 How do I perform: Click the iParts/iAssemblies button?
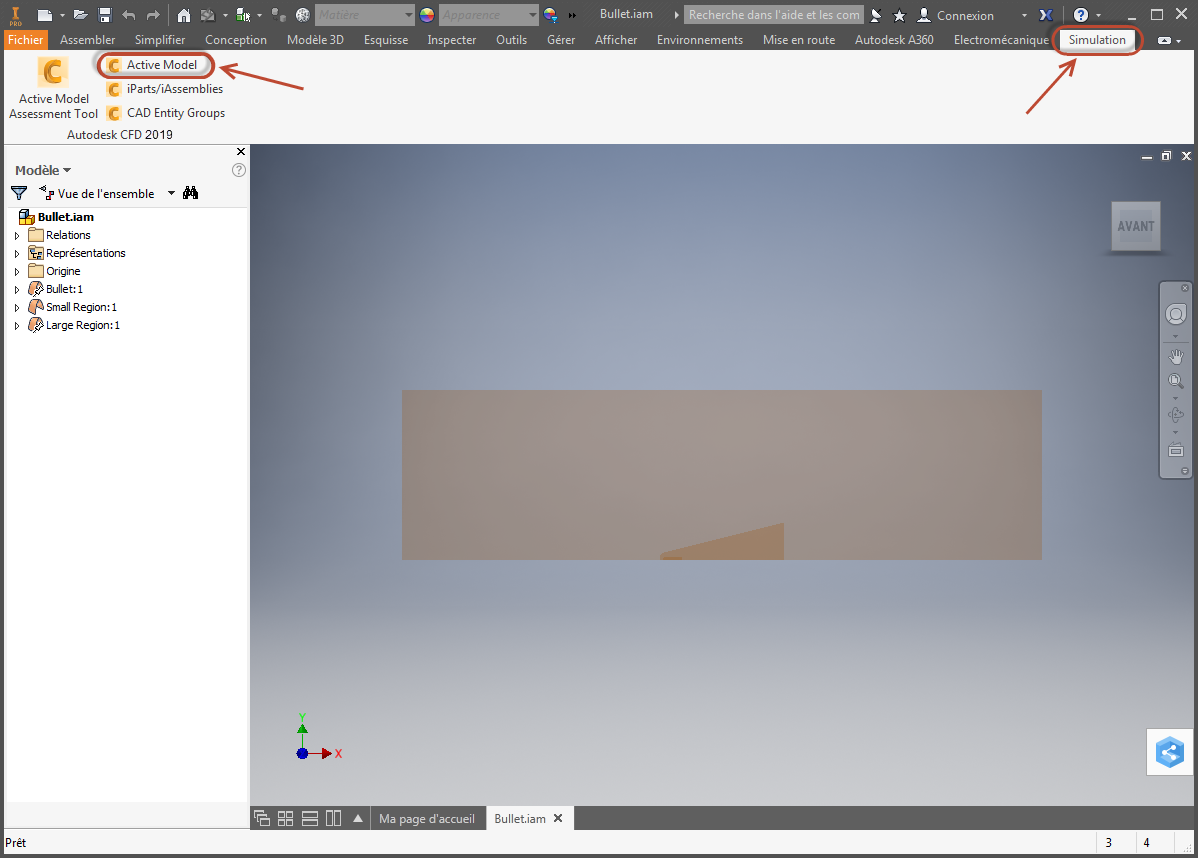tap(165, 89)
